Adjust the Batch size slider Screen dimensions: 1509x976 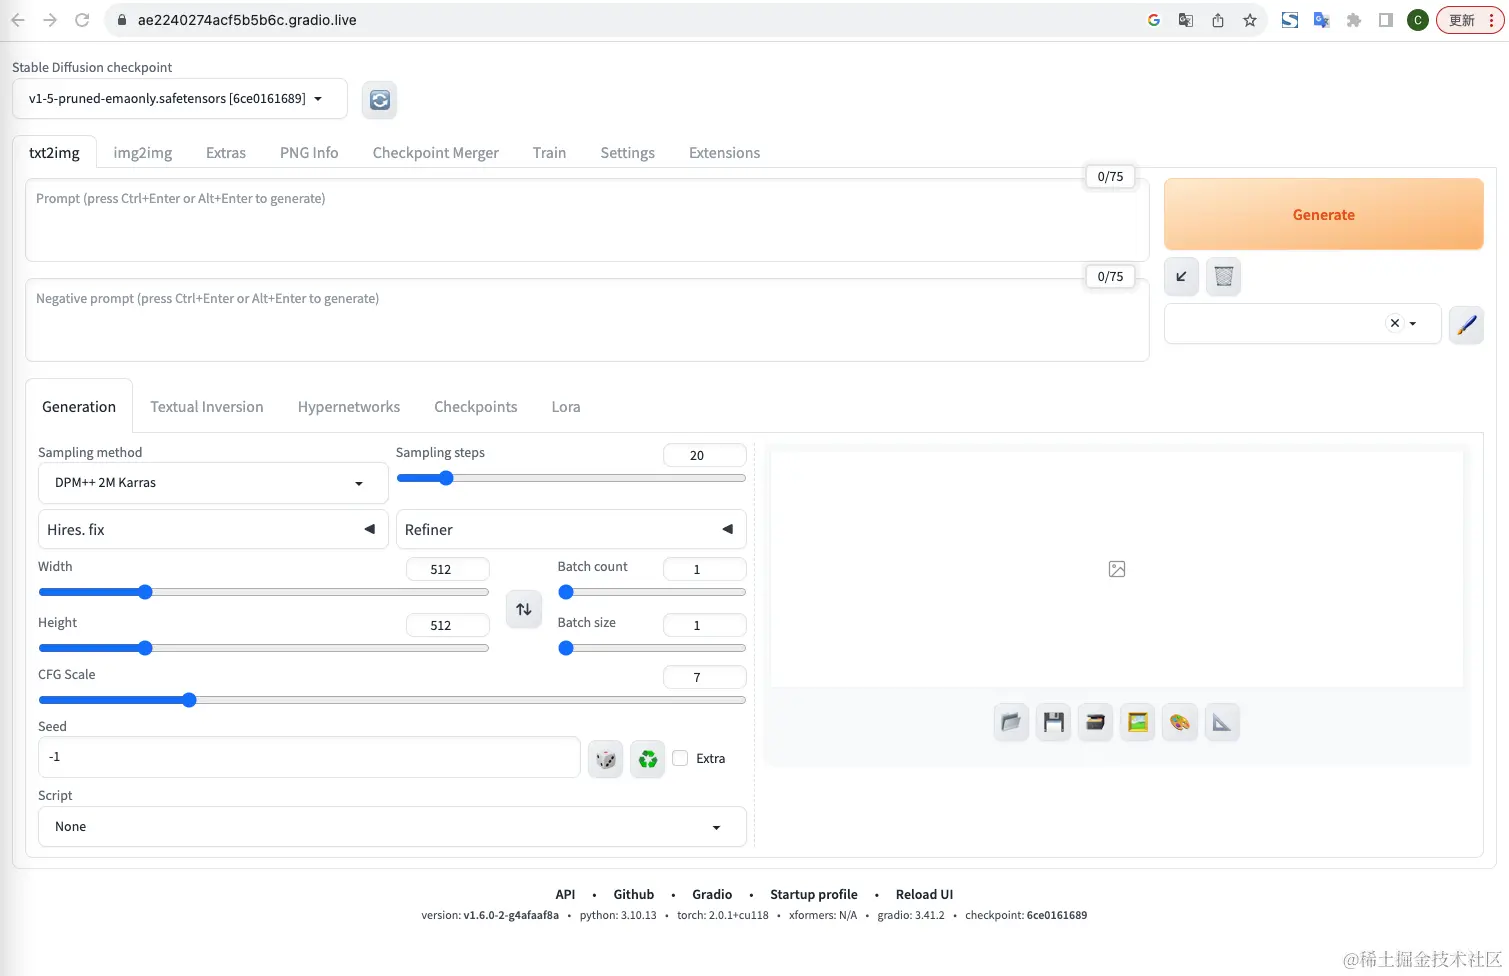pyautogui.click(x=652, y=648)
